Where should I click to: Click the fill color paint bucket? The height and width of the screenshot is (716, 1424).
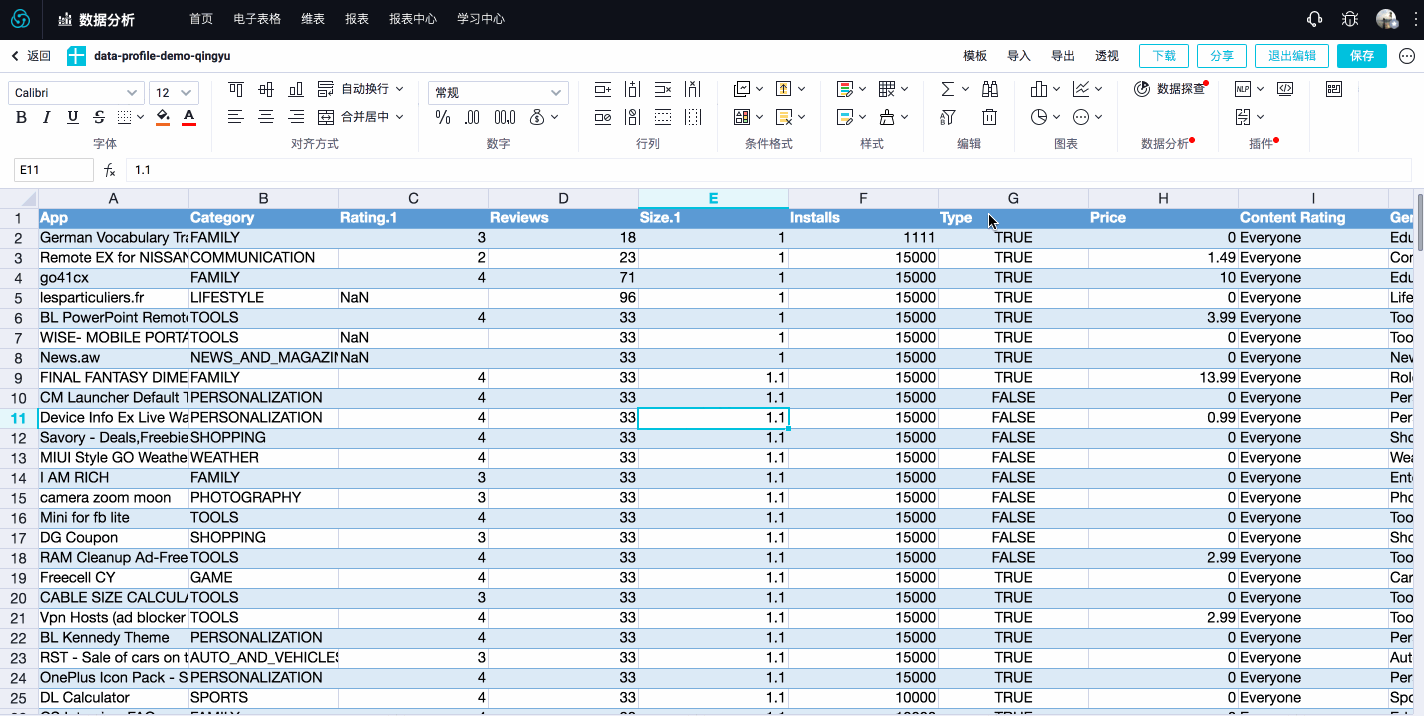tap(163, 117)
